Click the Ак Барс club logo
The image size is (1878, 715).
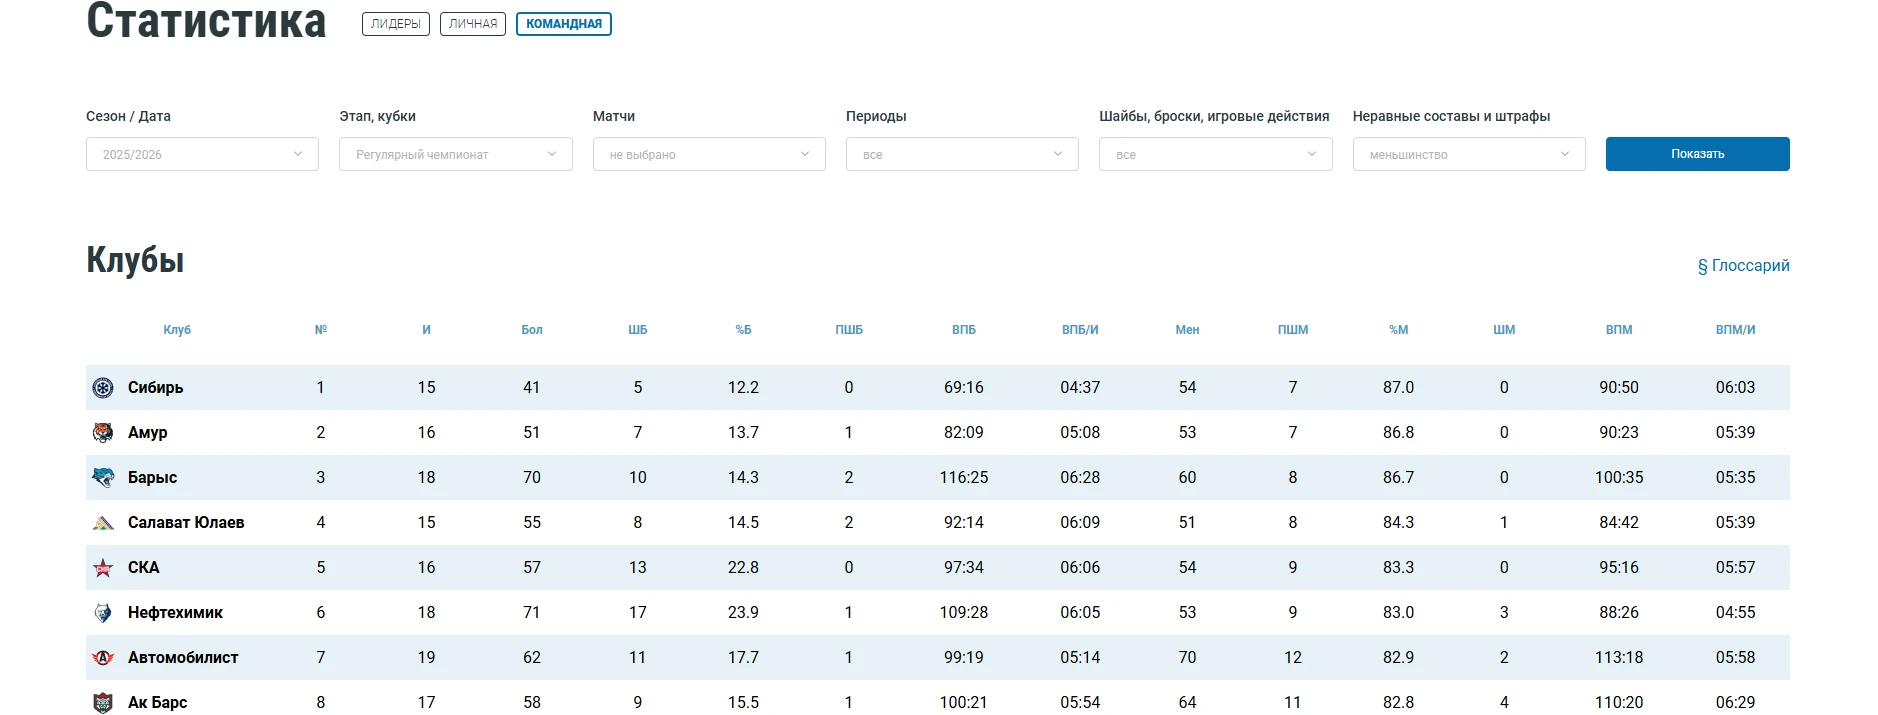coord(103,702)
